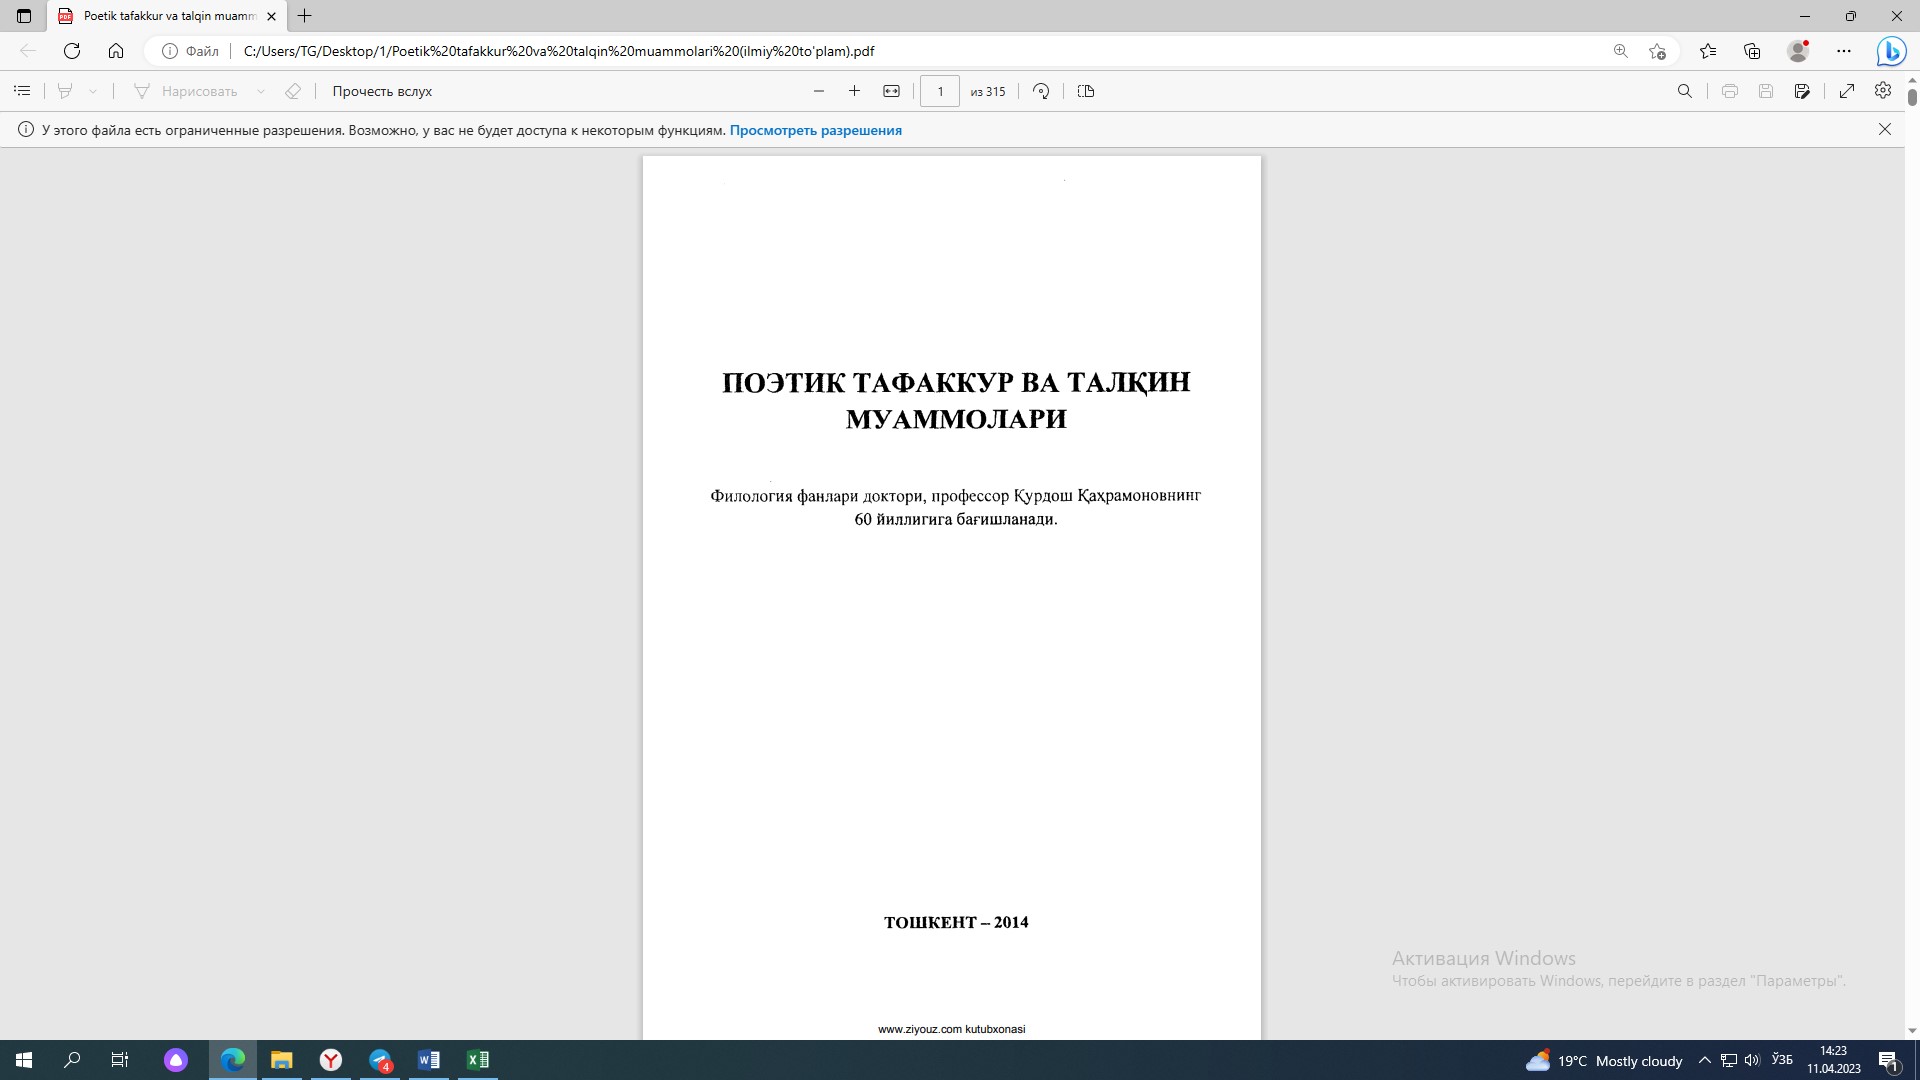
Task: Enter full screen mode
Action: click(1847, 91)
